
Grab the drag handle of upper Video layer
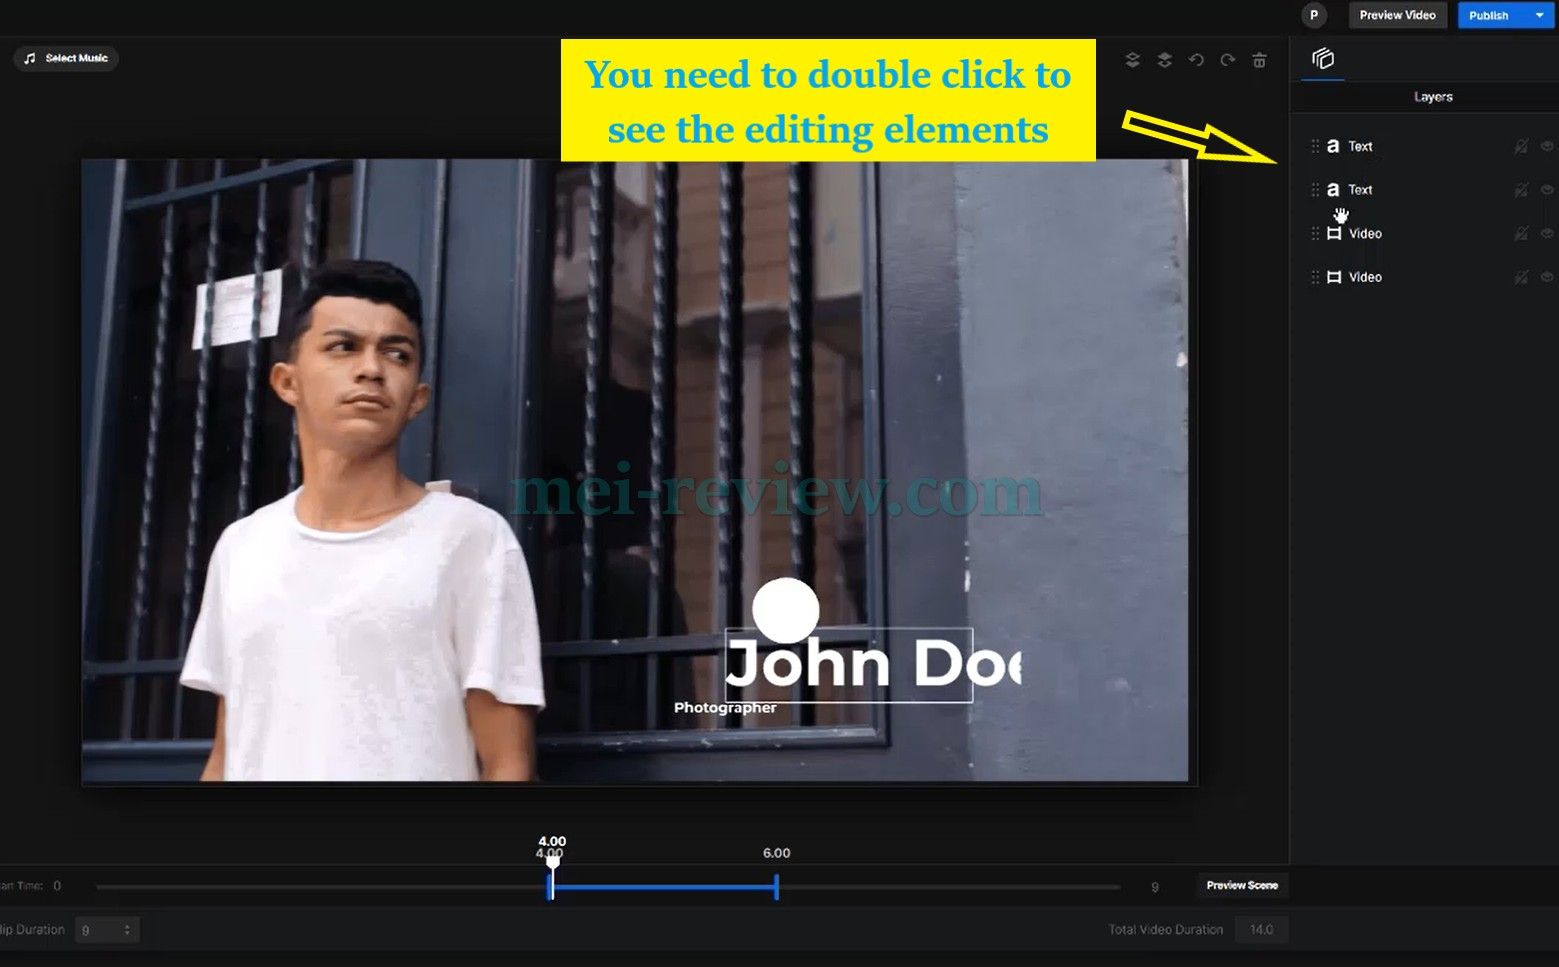tap(1315, 234)
